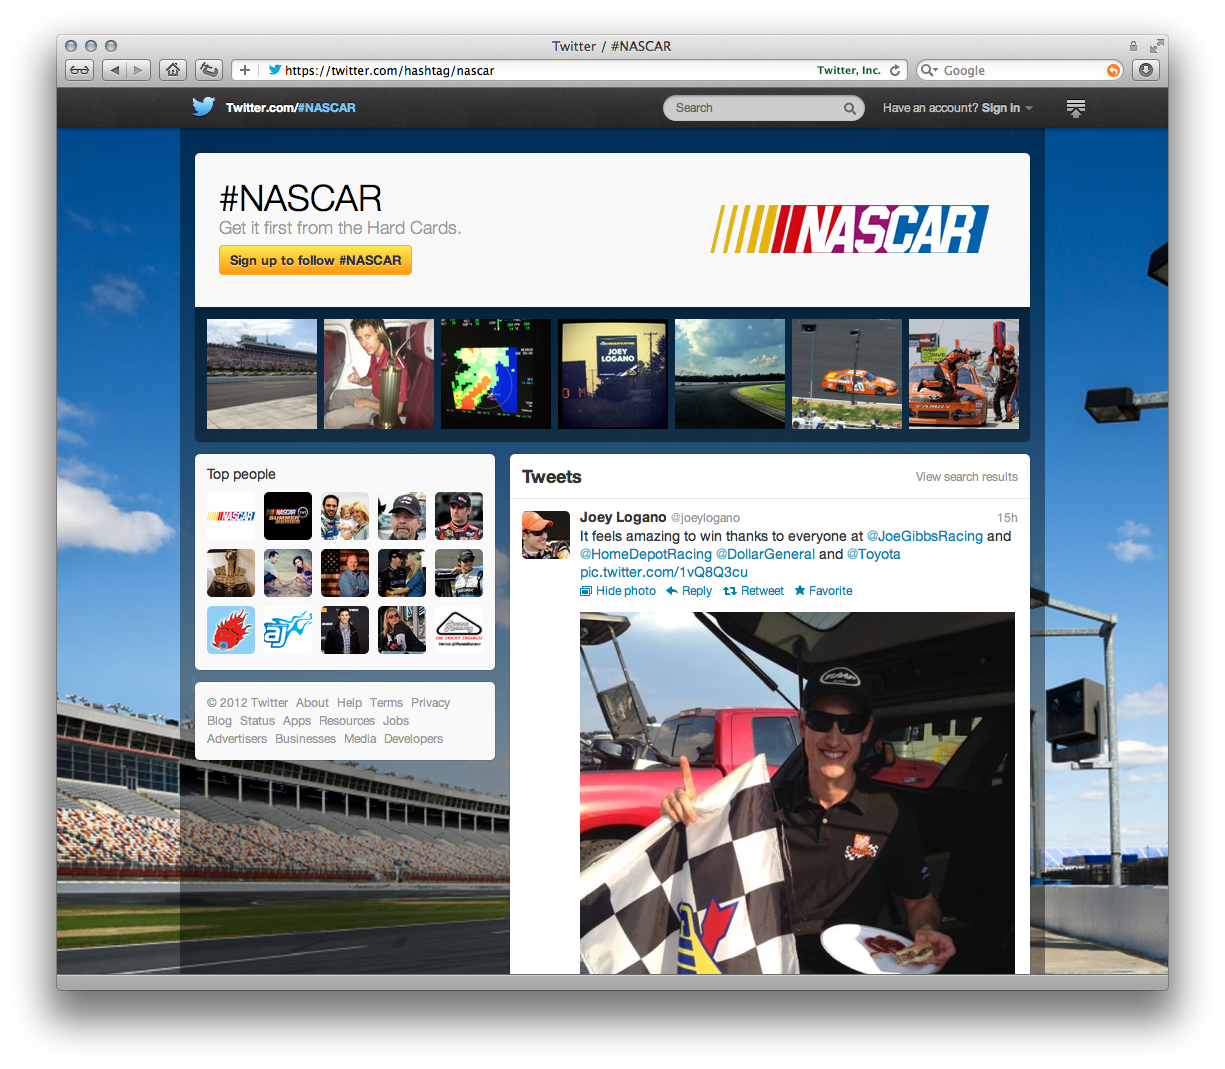Click the Safari address bar URL
Viewport: 1225px width, 1069px height.
(x=389, y=71)
